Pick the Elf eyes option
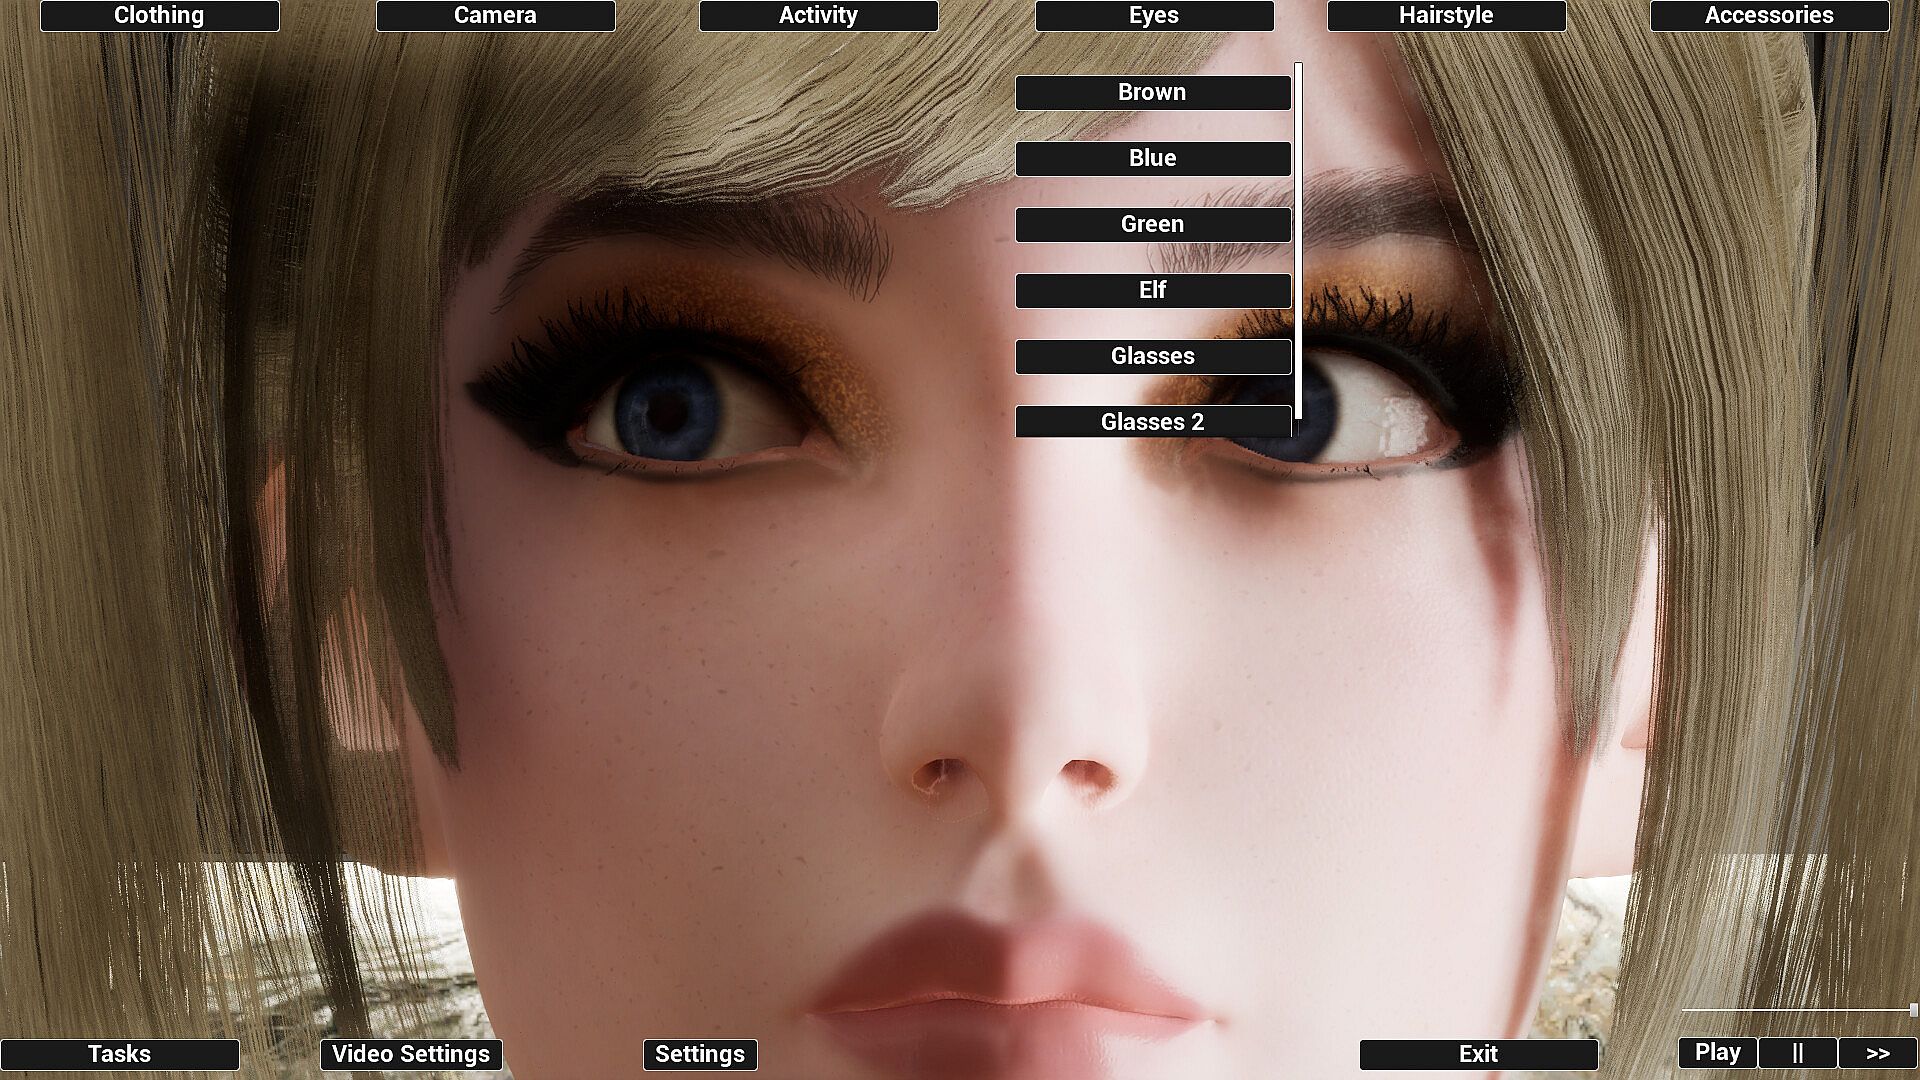1920x1080 pixels. click(x=1152, y=291)
